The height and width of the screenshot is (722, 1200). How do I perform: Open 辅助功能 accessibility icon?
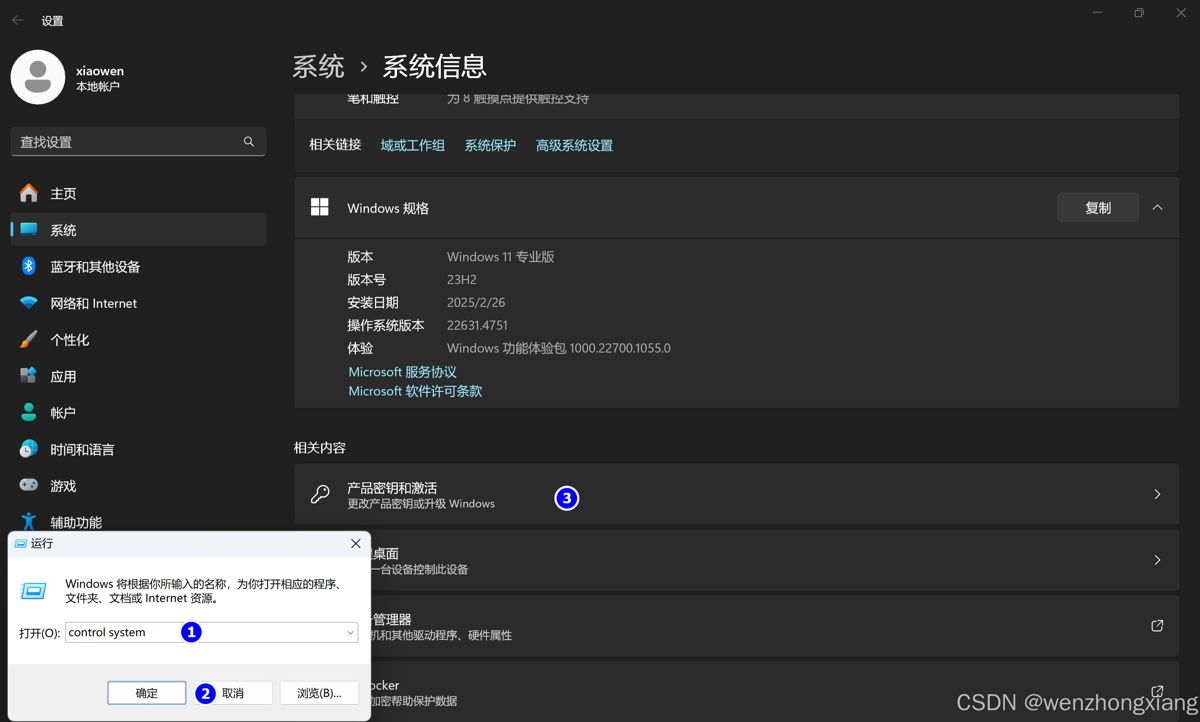pyautogui.click(x=29, y=521)
